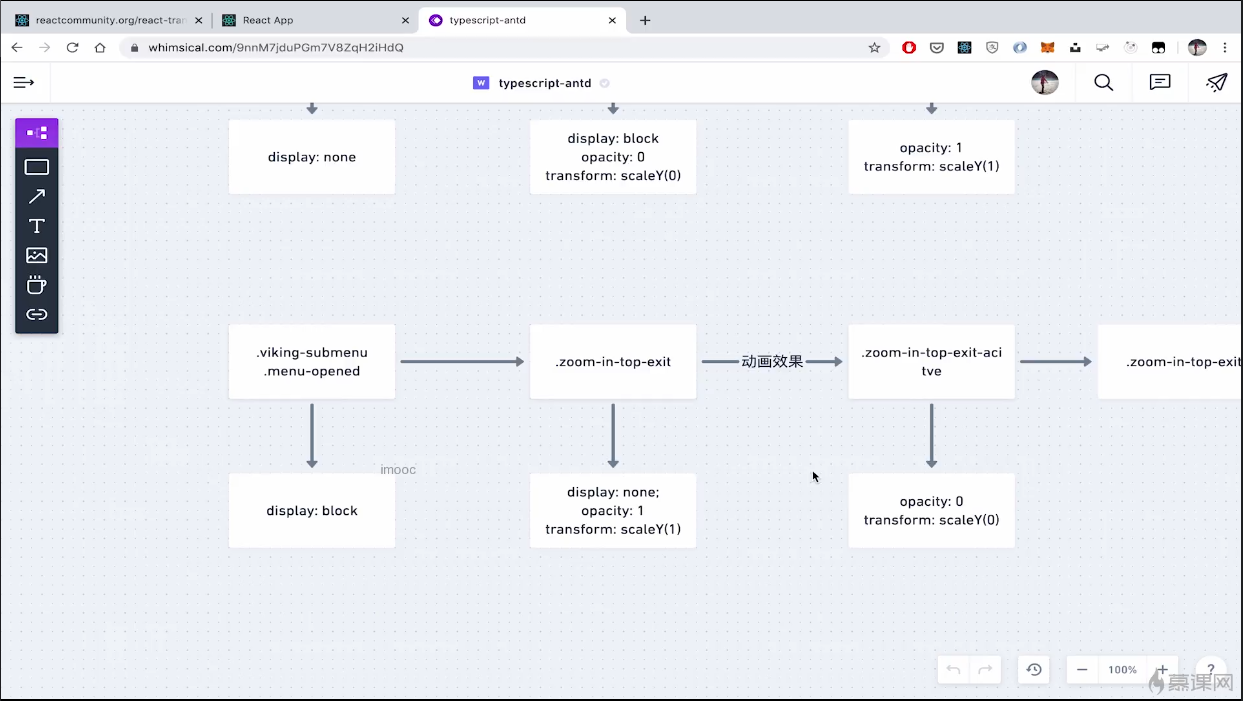This screenshot has height=701, width=1243.
Task: Select the flowchart element tool
Action: [37, 133]
